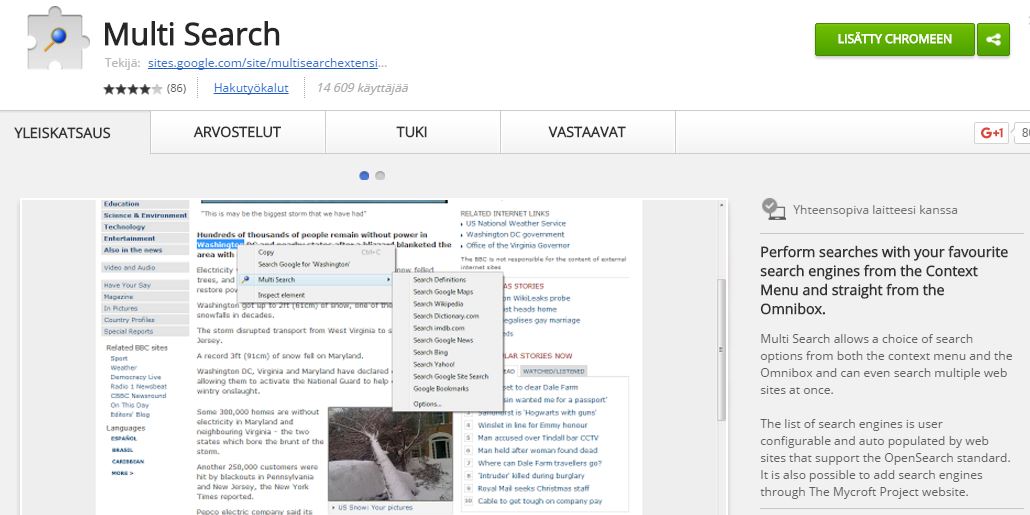This screenshot has height=515, width=1030.
Task: Click the fallen tree snow photo
Action: (390, 453)
